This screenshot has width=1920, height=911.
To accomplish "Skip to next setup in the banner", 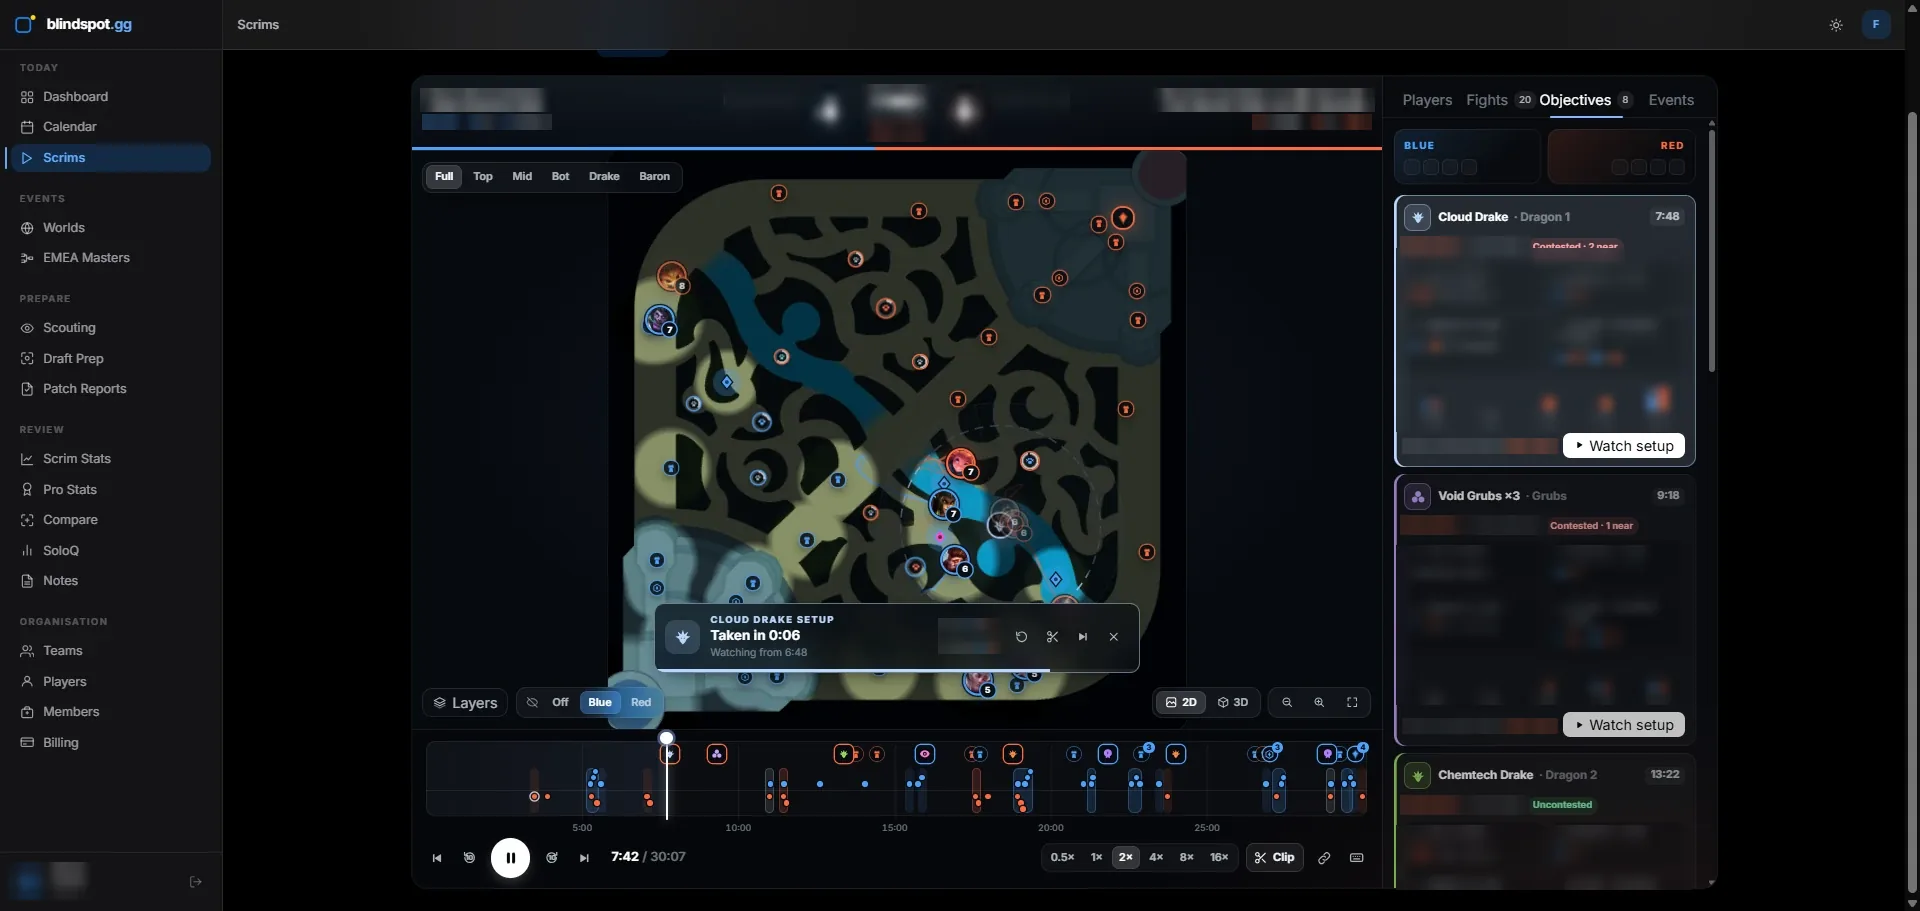I will 1083,637.
